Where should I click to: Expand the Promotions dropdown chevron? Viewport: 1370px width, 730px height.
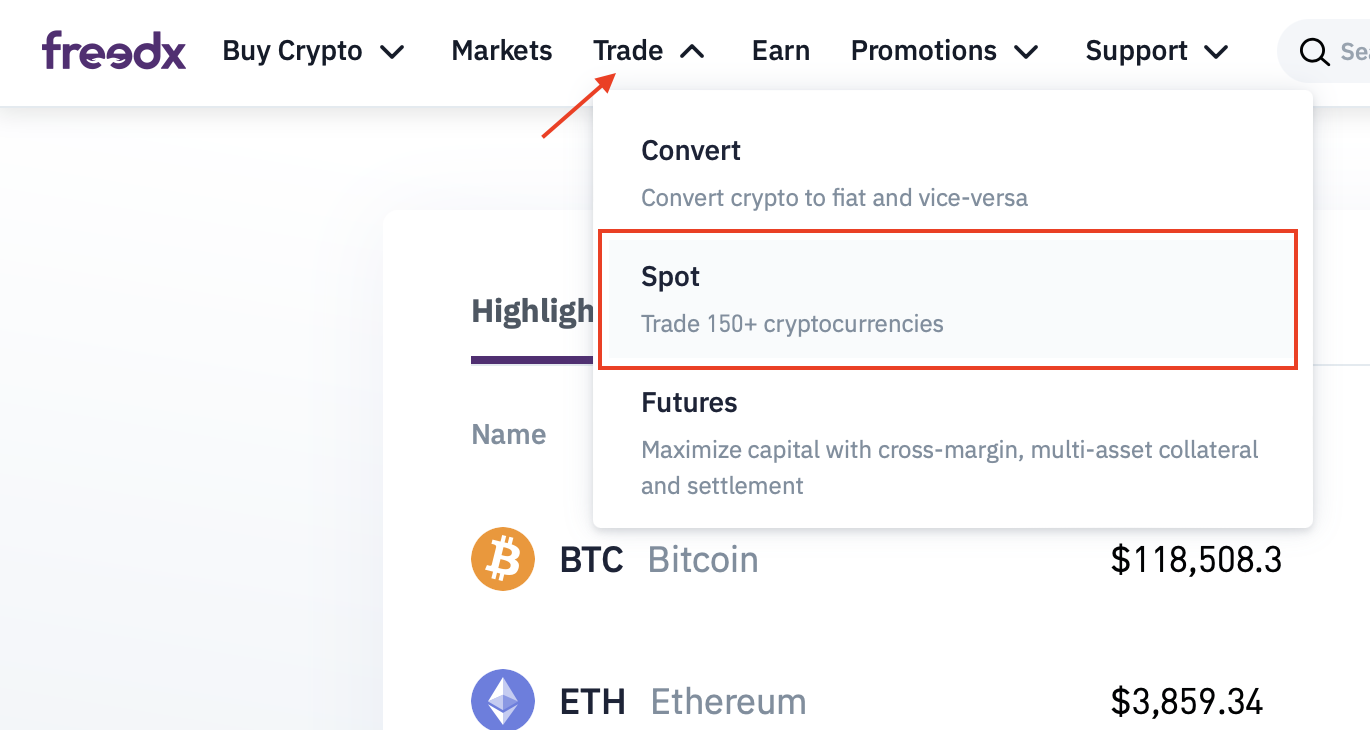[x=1027, y=52]
